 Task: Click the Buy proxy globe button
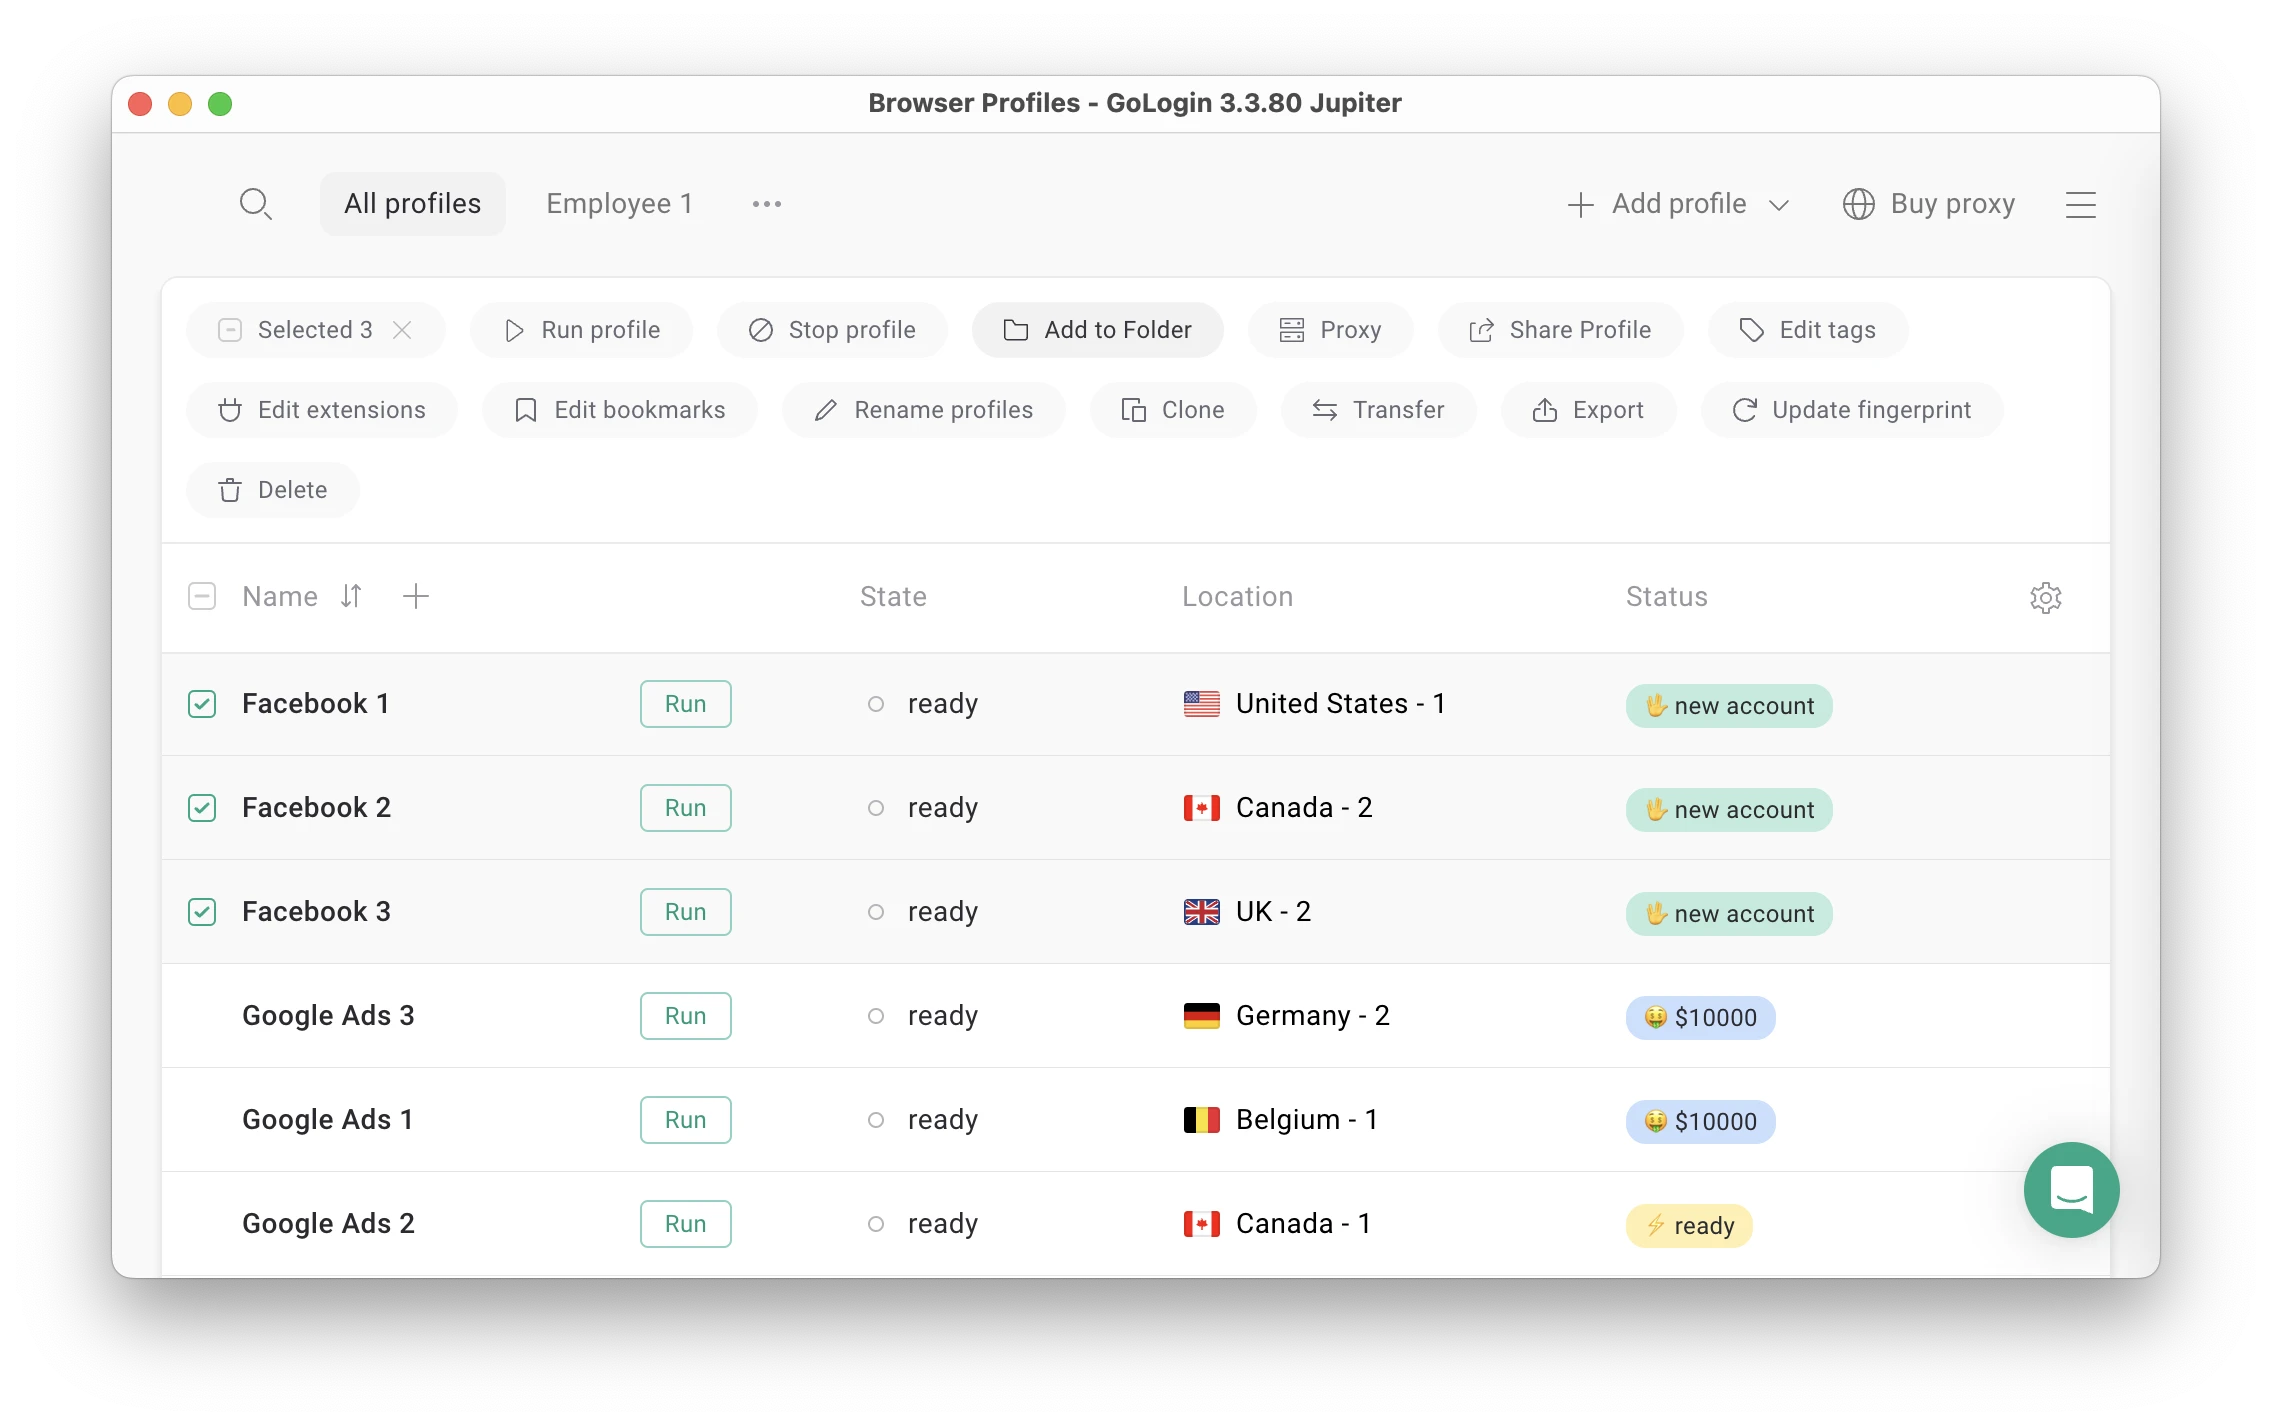(1929, 204)
